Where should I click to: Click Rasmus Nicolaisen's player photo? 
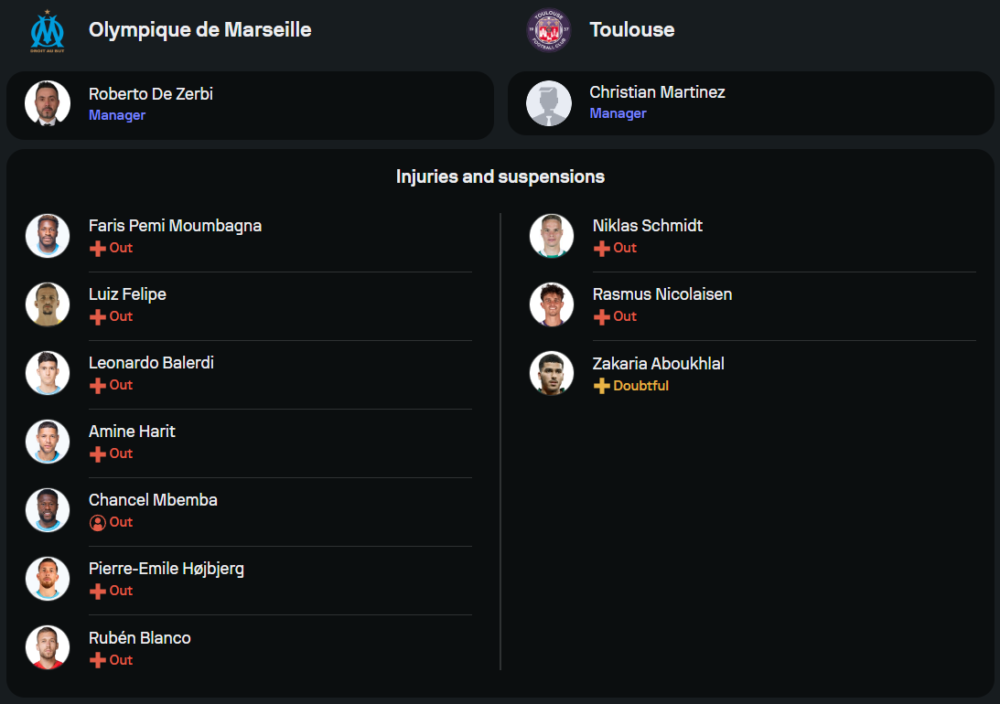click(551, 304)
